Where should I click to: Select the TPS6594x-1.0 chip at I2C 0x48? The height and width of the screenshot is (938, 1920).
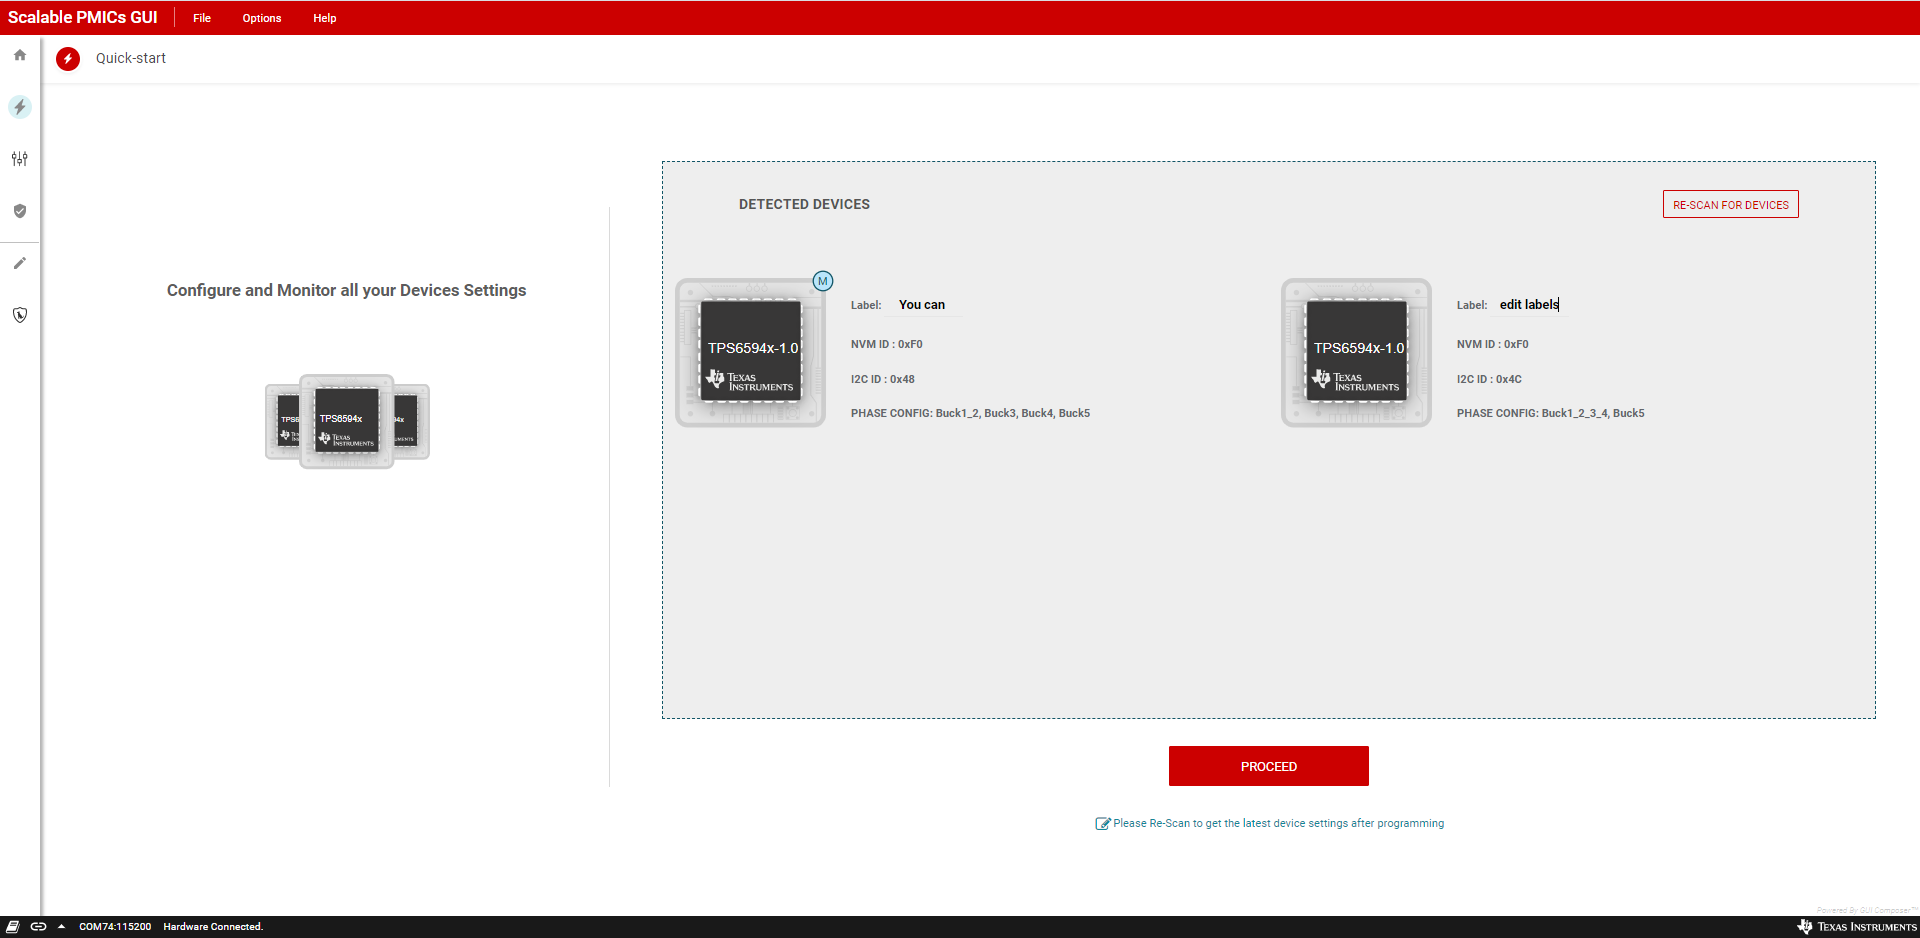(751, 353)
